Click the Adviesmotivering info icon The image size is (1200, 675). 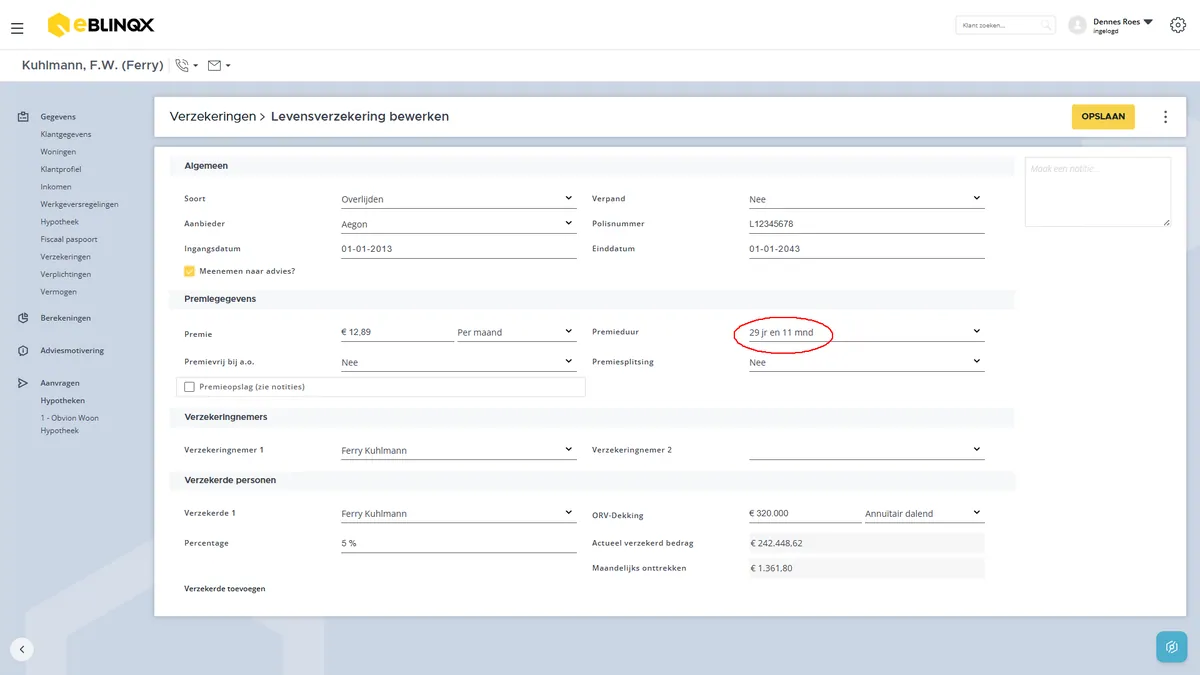pyautogui.click(x=23, y=351)
